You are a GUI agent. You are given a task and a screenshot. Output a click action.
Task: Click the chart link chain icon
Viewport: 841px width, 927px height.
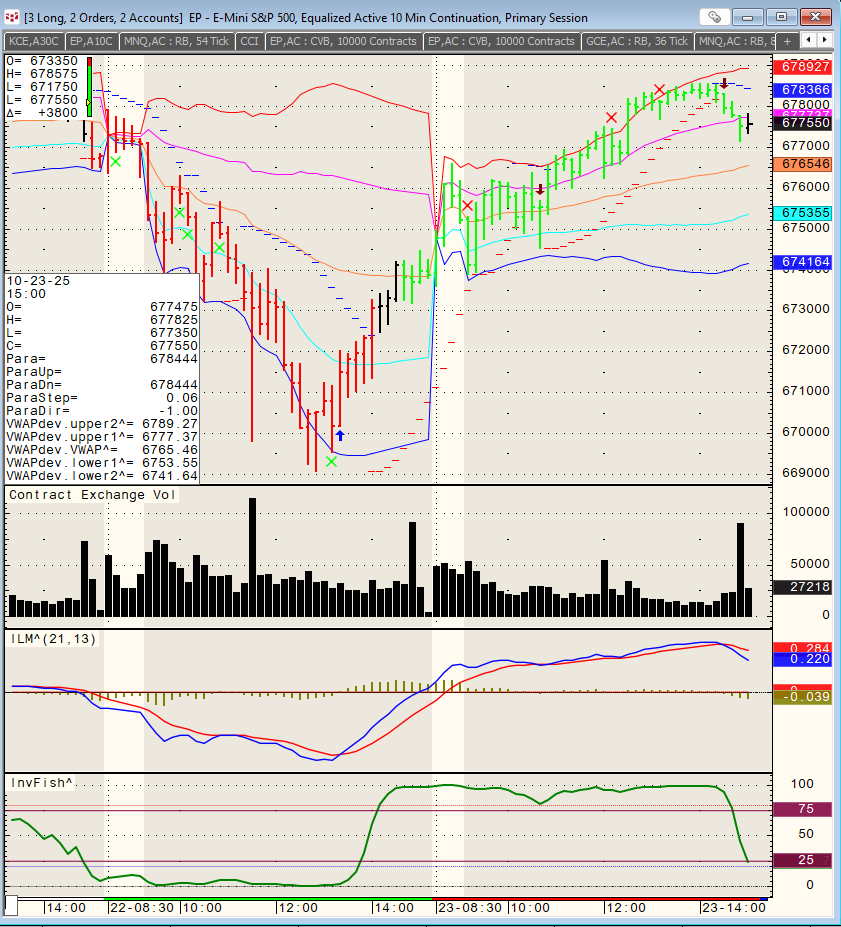pos(715,17)
